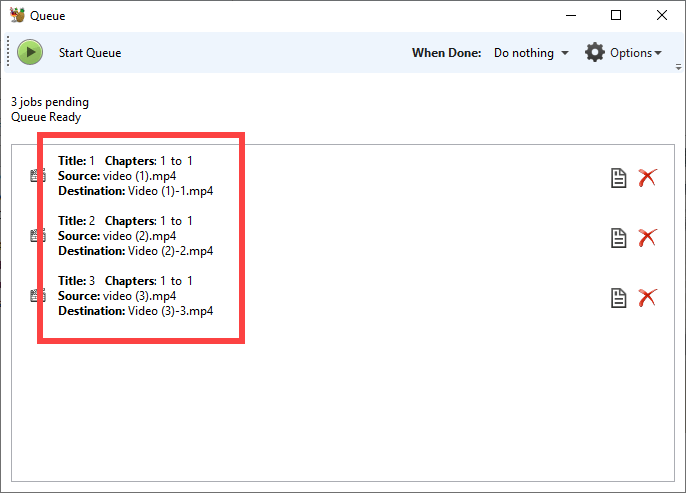
Task: Click the 'Title: 3 Chapters: 1 to 1' line
Action: [126, 281]
